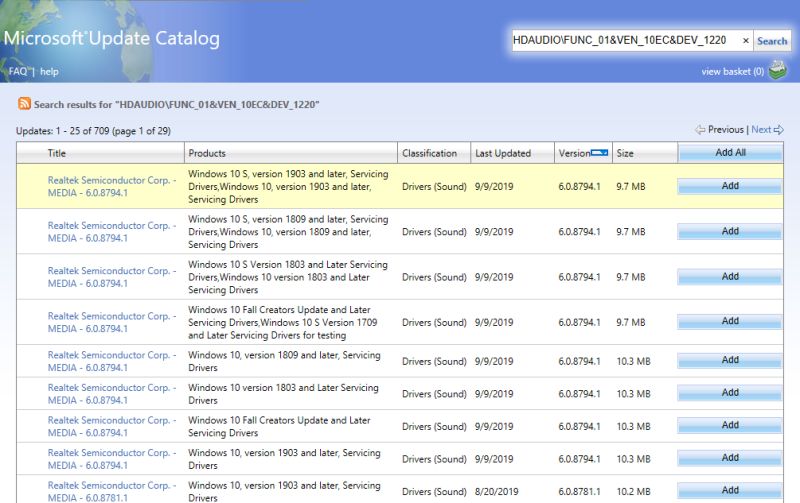Click the Add All button
Image resolution: width=800 pixels, height=503 pixels.
click(730, 153)
